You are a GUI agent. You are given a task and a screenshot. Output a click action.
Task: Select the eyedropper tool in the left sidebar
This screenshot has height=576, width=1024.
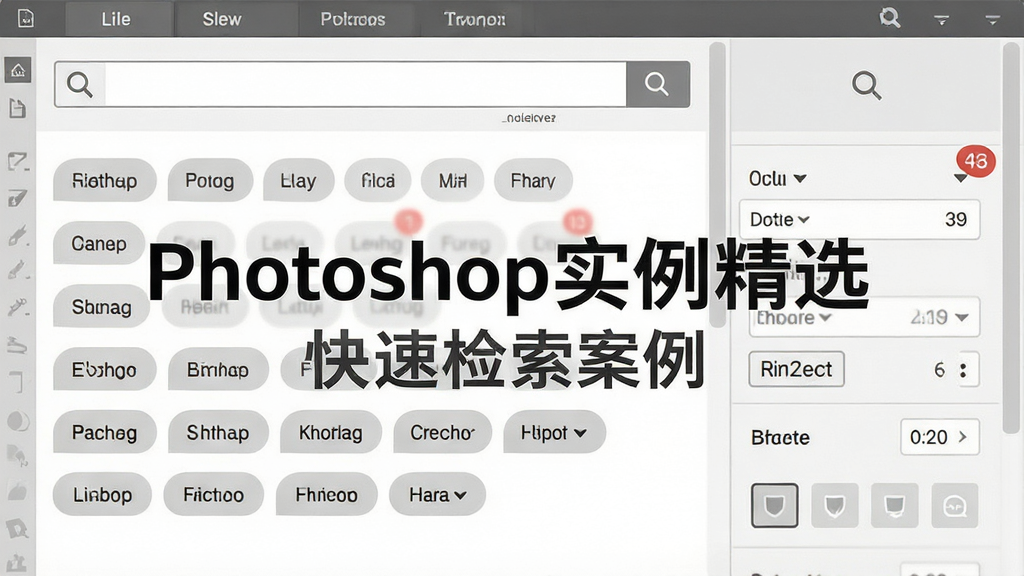[18, 306]
